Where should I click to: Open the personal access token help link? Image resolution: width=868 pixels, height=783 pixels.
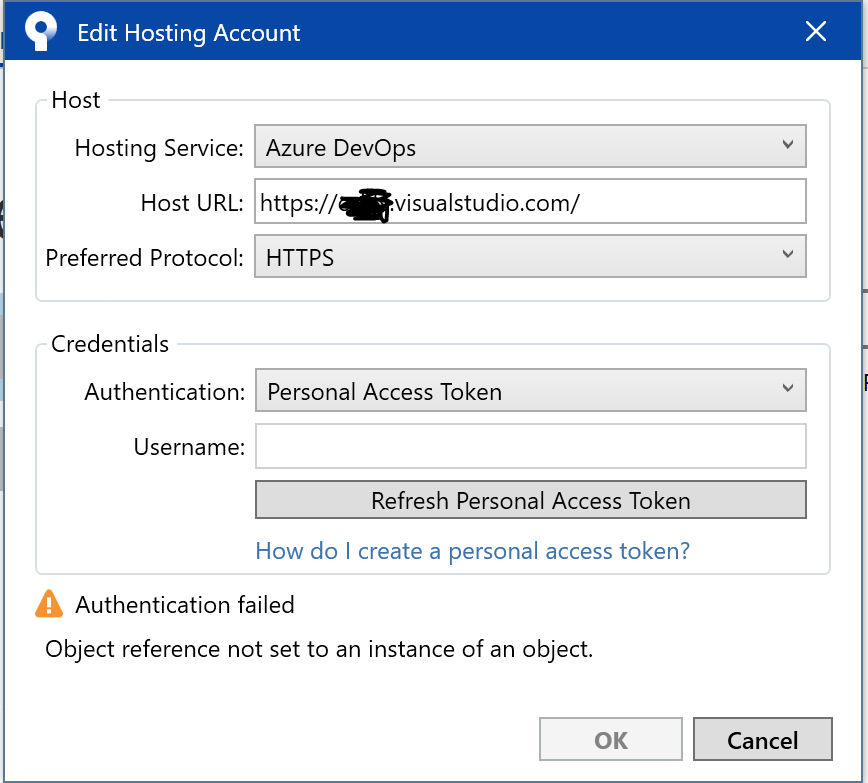click(473, 551)
